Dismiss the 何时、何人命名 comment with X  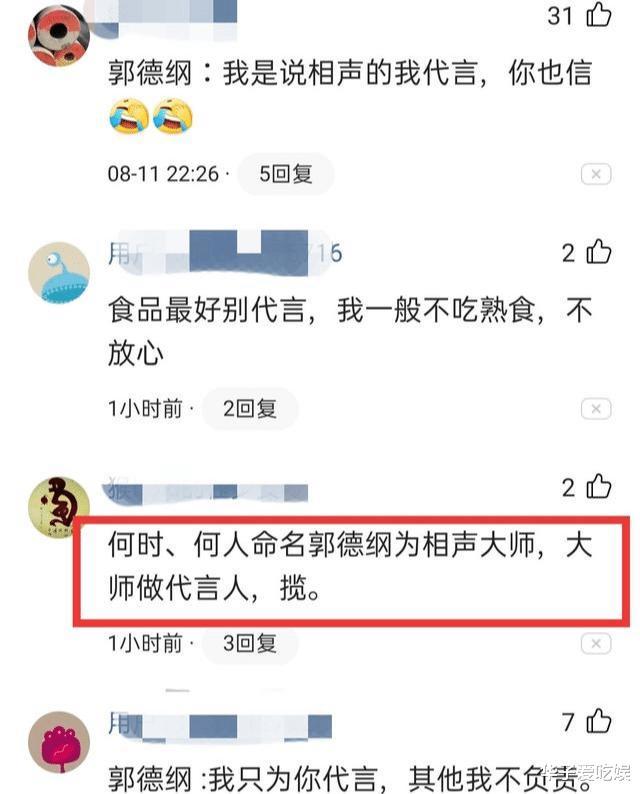click(x=596, y=644)
